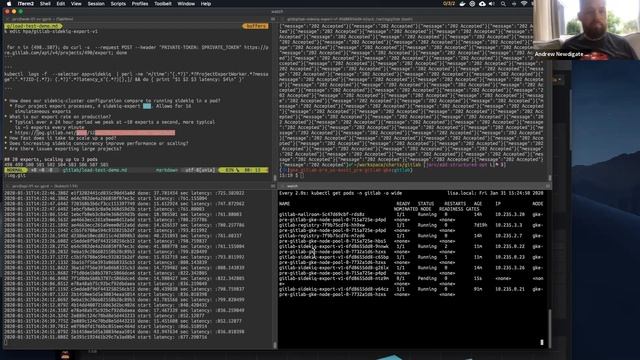This screenshot has height=360, width=640.
Task: Click the last log line in bottom-left pane
Action: click(106, 337)
